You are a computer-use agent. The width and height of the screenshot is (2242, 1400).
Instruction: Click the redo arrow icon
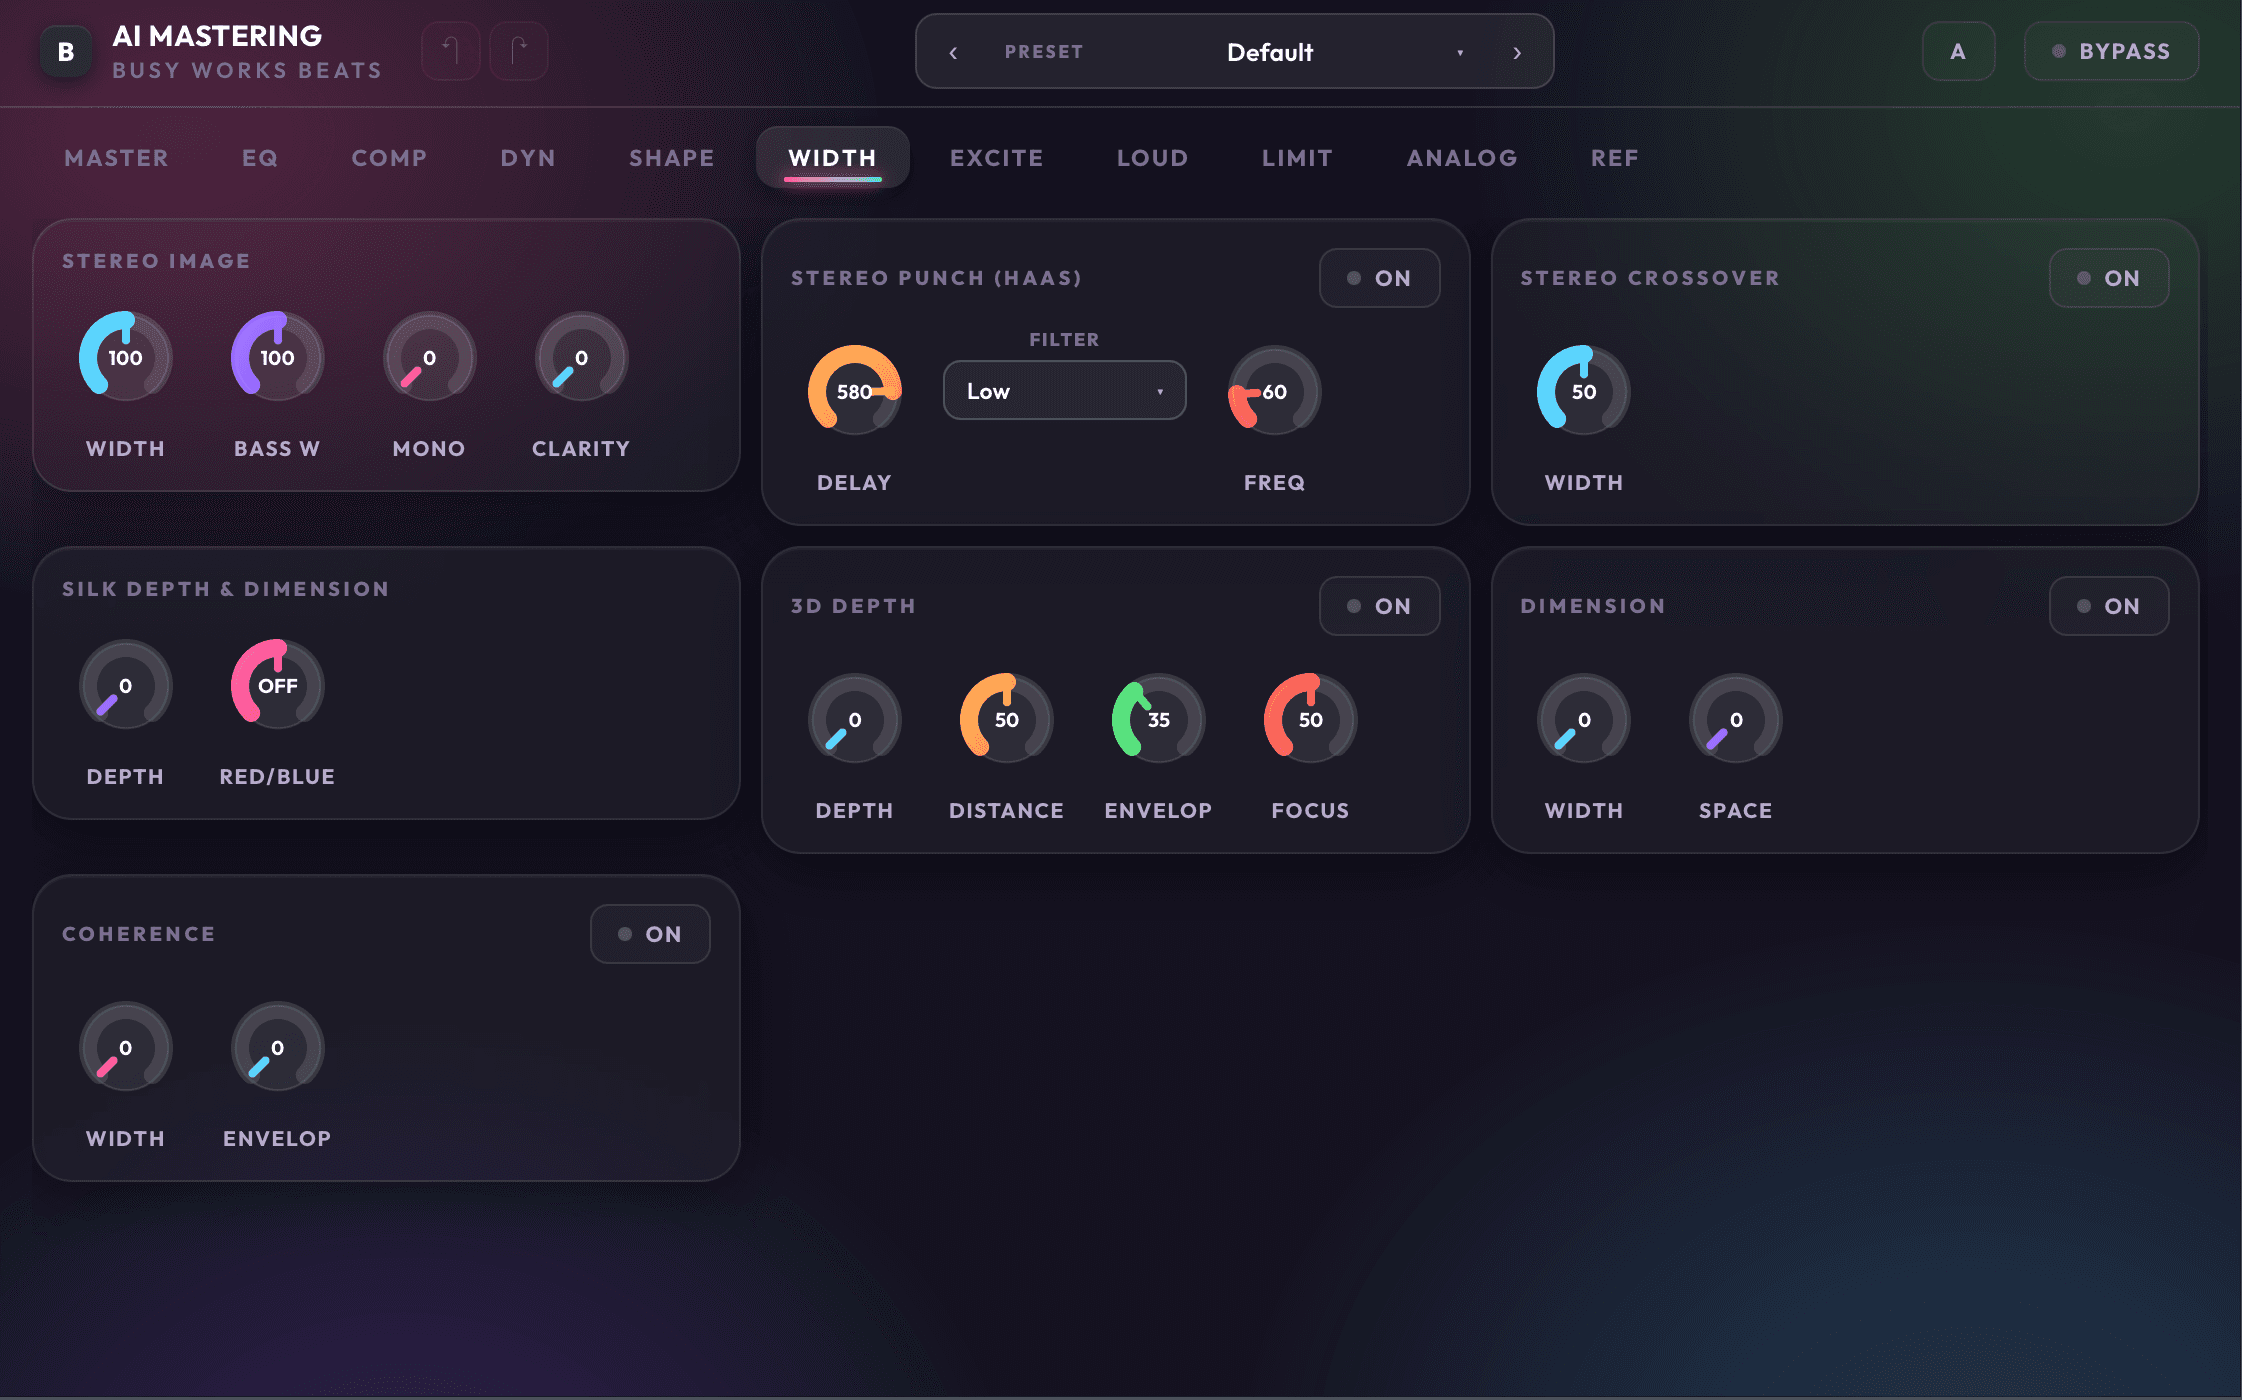point(519,50)
